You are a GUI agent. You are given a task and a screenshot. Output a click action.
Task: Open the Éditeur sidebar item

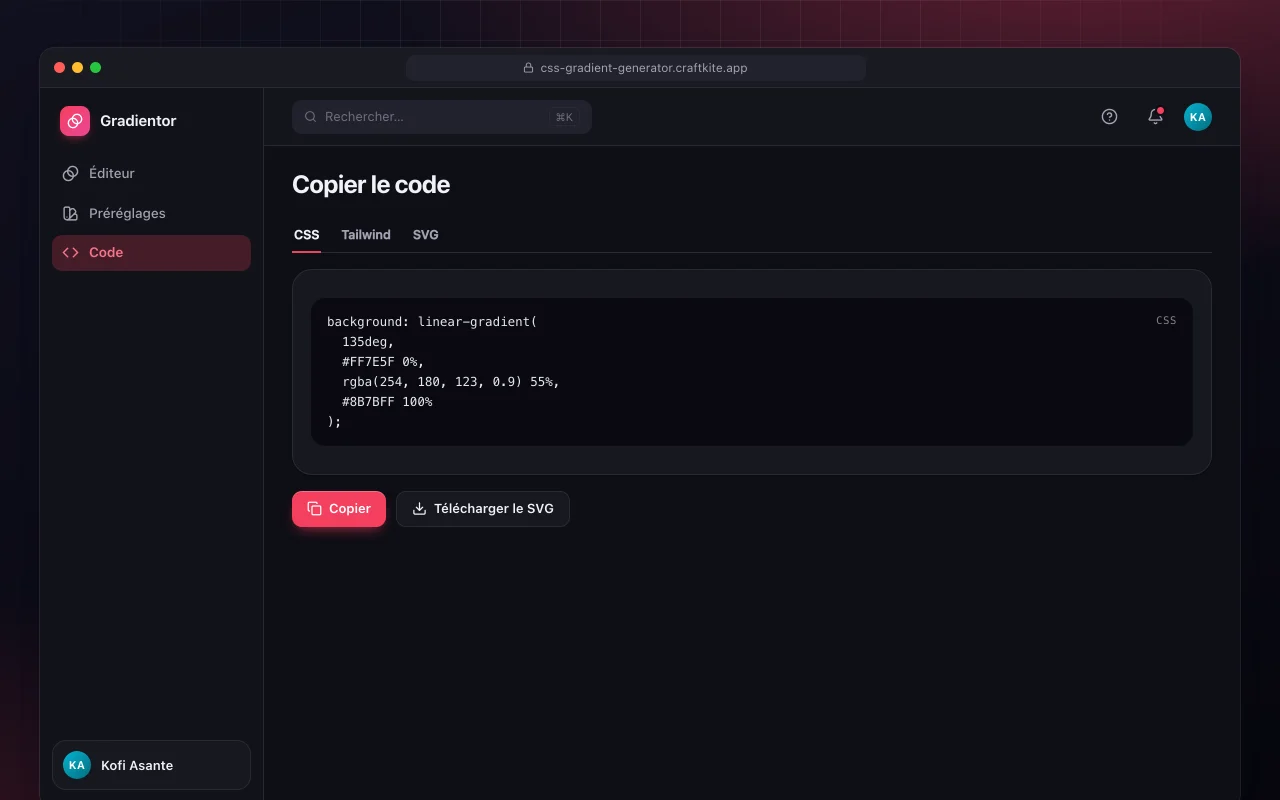[151, 173]
